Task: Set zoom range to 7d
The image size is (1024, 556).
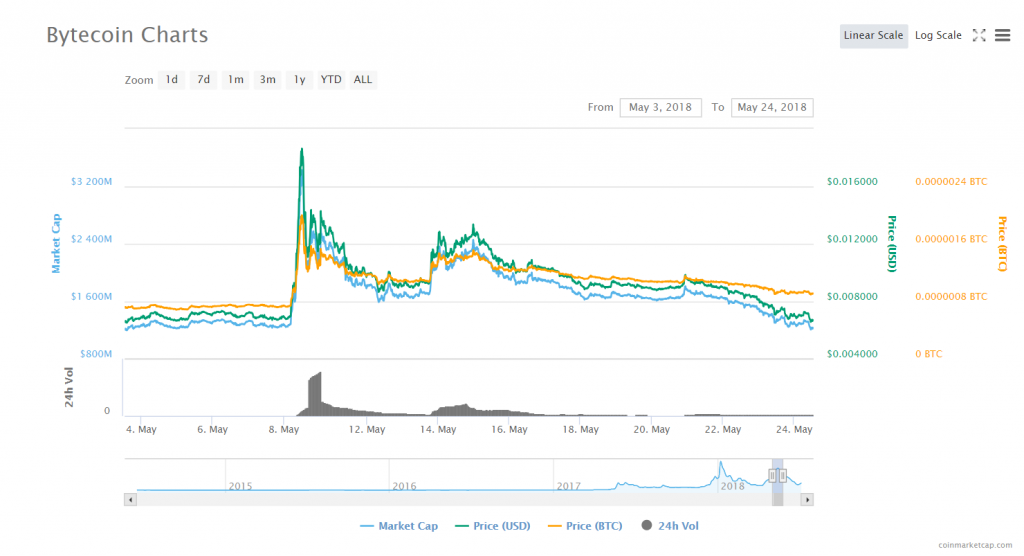Action: 204,80
